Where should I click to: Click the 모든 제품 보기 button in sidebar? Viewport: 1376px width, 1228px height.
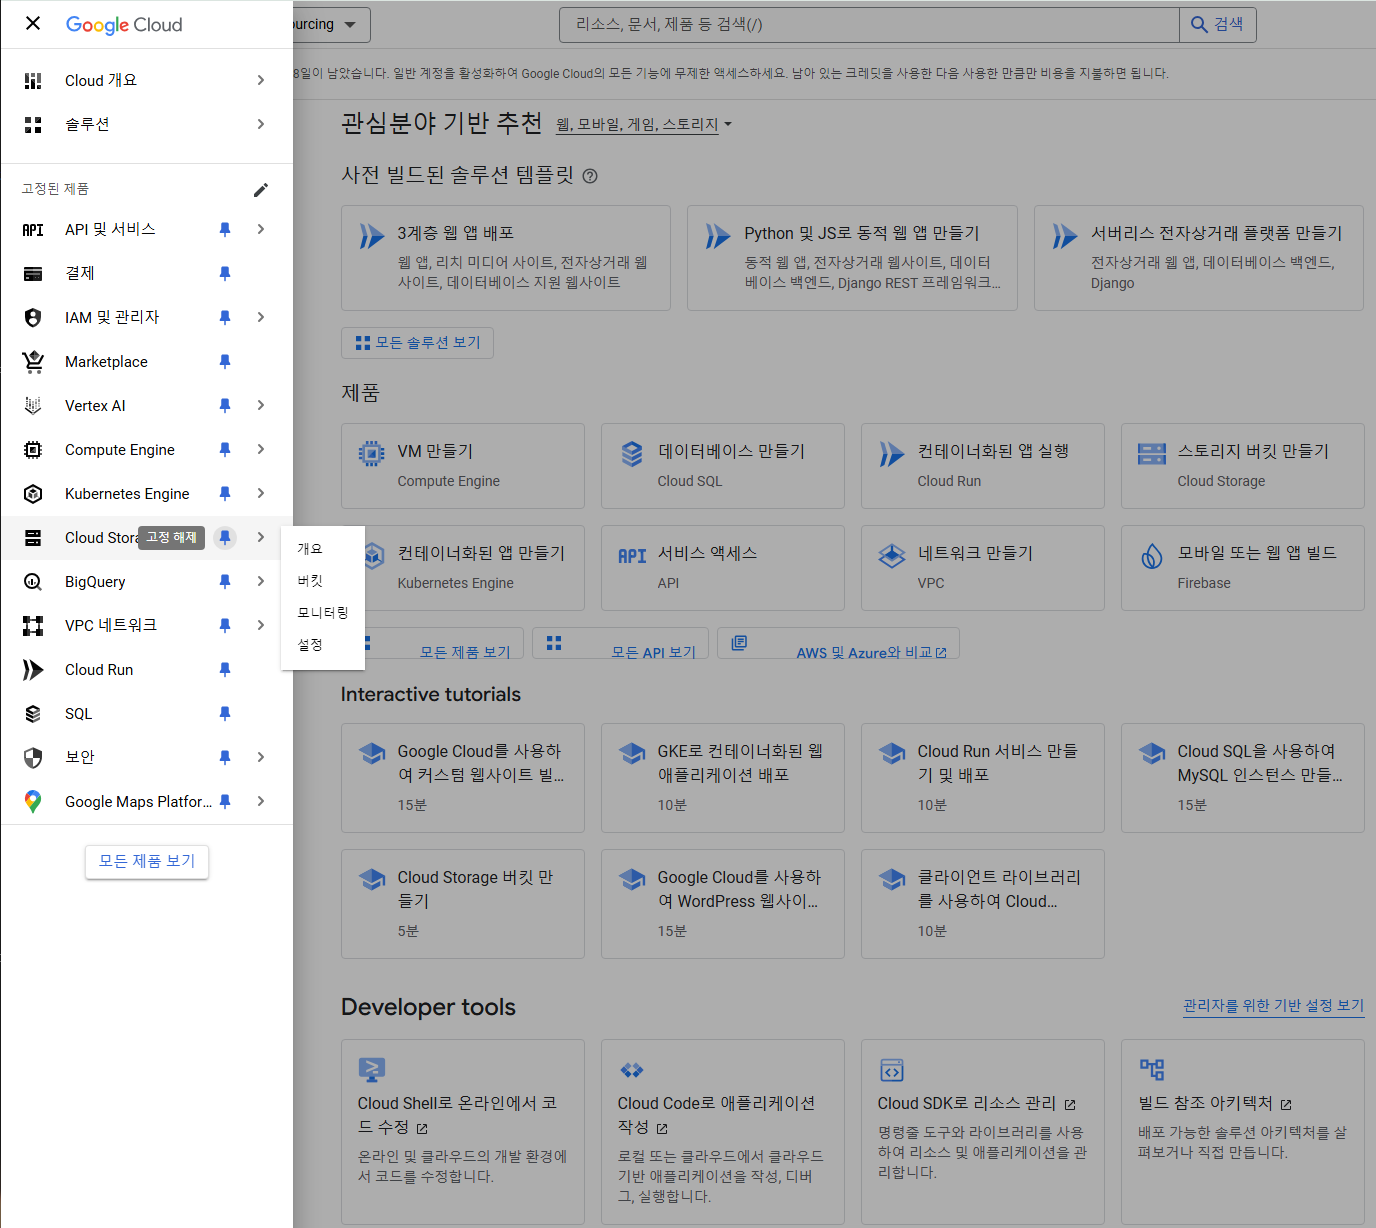[x=147, y=861]
